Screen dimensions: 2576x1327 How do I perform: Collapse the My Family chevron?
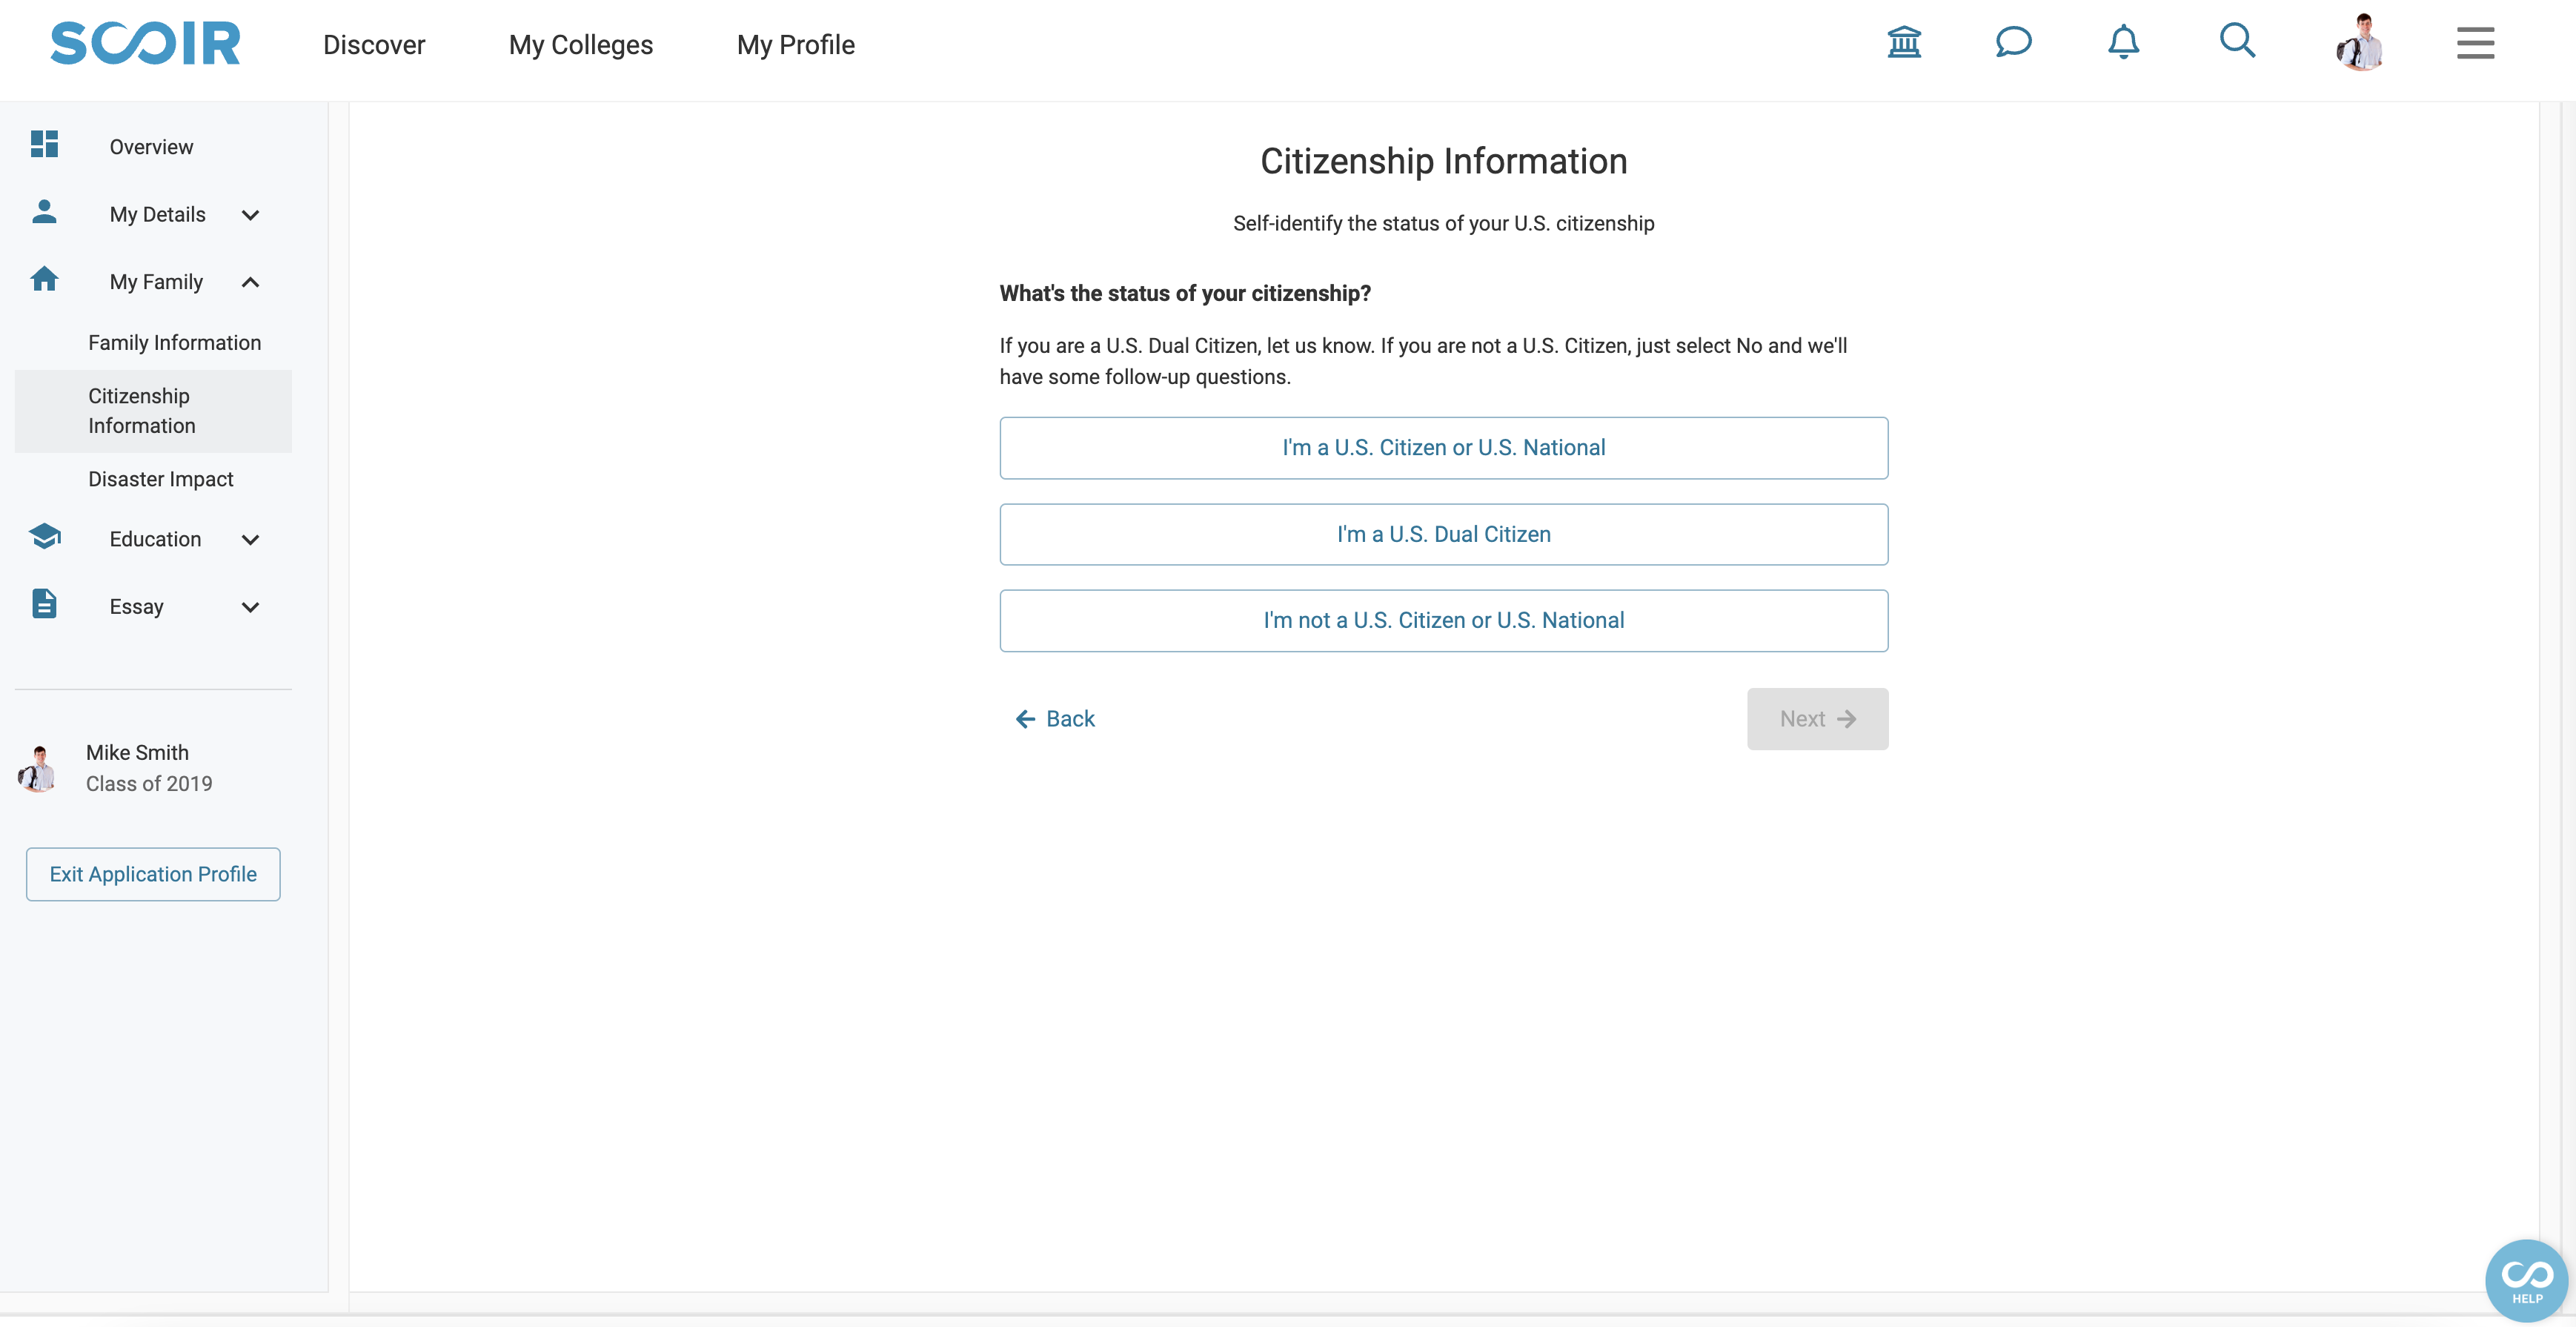(250, 282)
